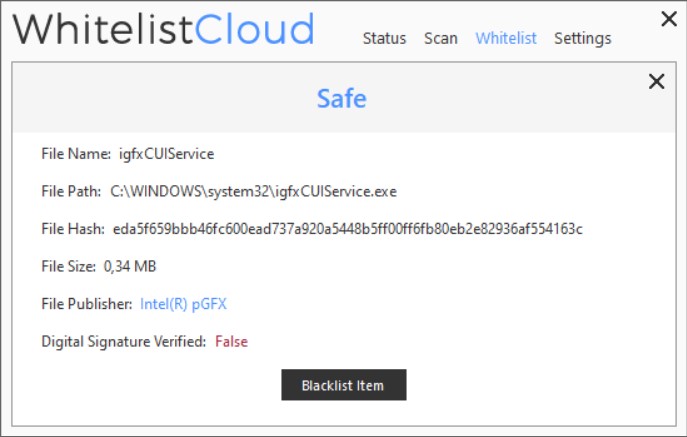This screenshot has height=437, width=687.
Task: Click the 0,34 MB file size value
Action: (x=130, y=266)
